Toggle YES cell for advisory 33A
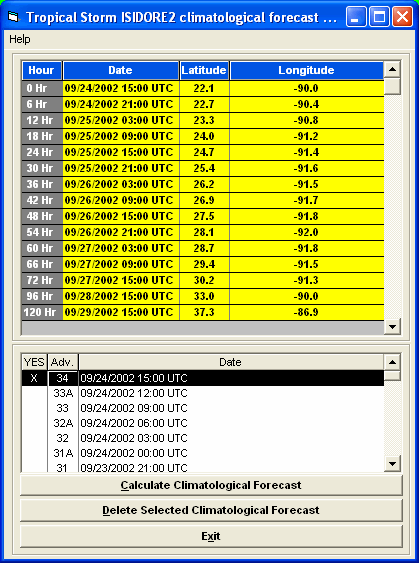The image size is (419, 563). (x=34, y=393)
